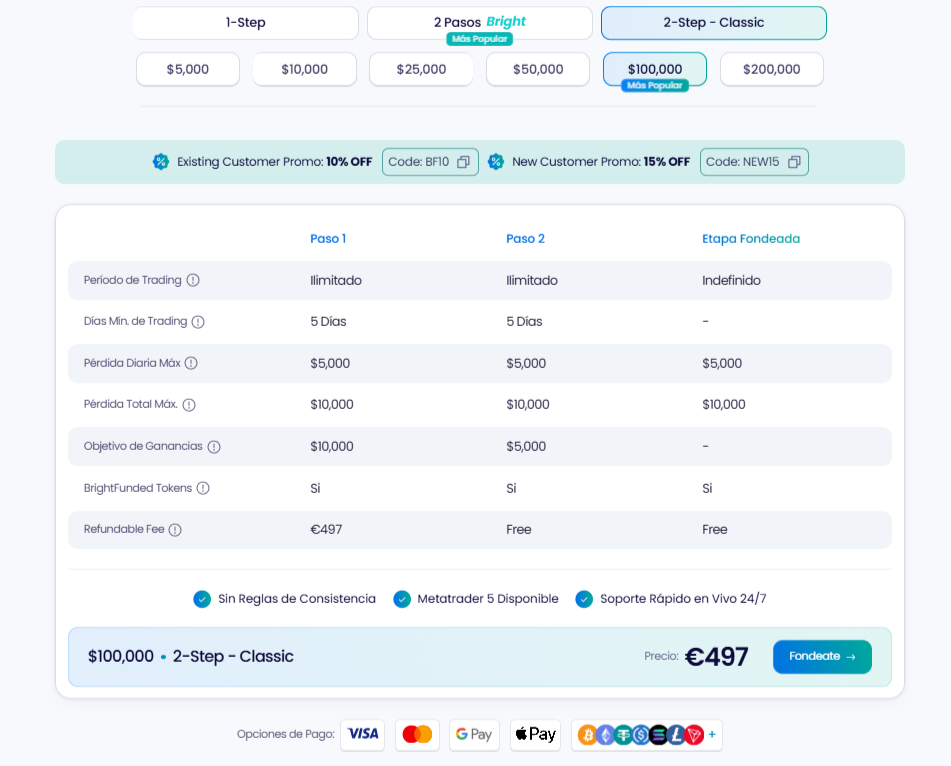Choose the $5,000 account size
The image size is (951, 766).
[188, 69]
